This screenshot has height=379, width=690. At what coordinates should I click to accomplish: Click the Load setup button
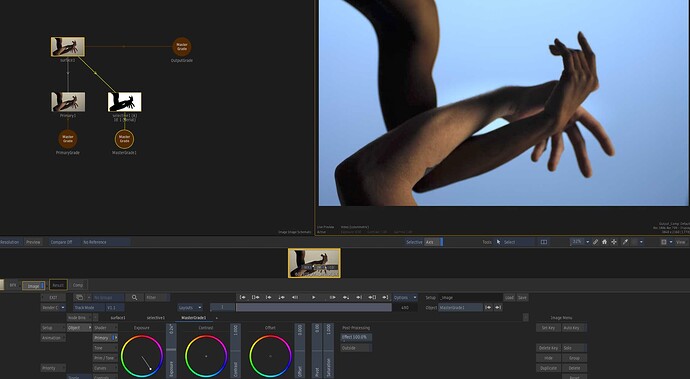coord(509,298)
